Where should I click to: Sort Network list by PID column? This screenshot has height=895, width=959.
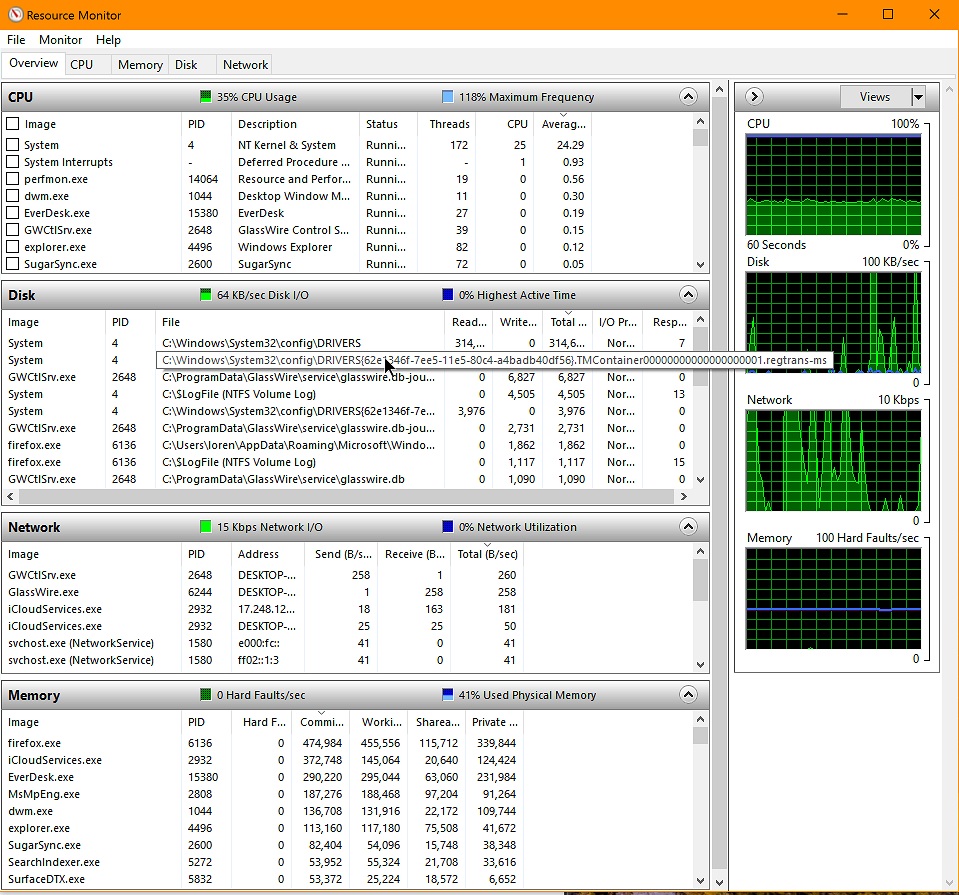click(206, 554)
